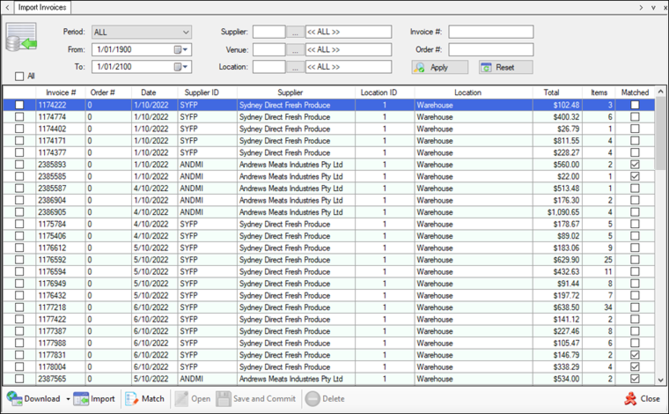This screenshot has height=414, width=669.
Task: Click the Match toolbar button
Action: click(145, 399)
